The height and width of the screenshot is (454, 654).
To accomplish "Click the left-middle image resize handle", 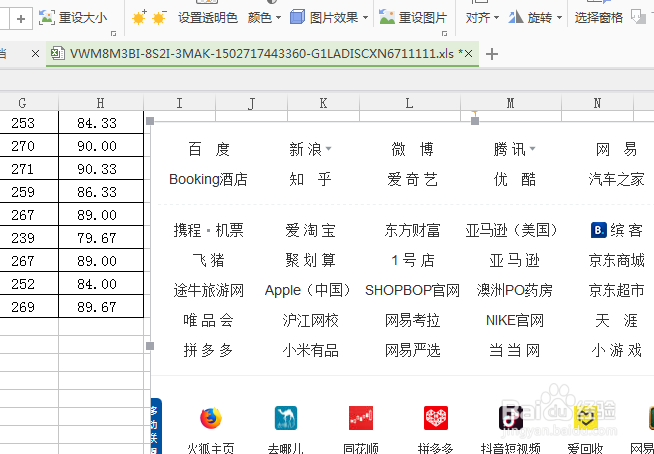I will [150, 346].
